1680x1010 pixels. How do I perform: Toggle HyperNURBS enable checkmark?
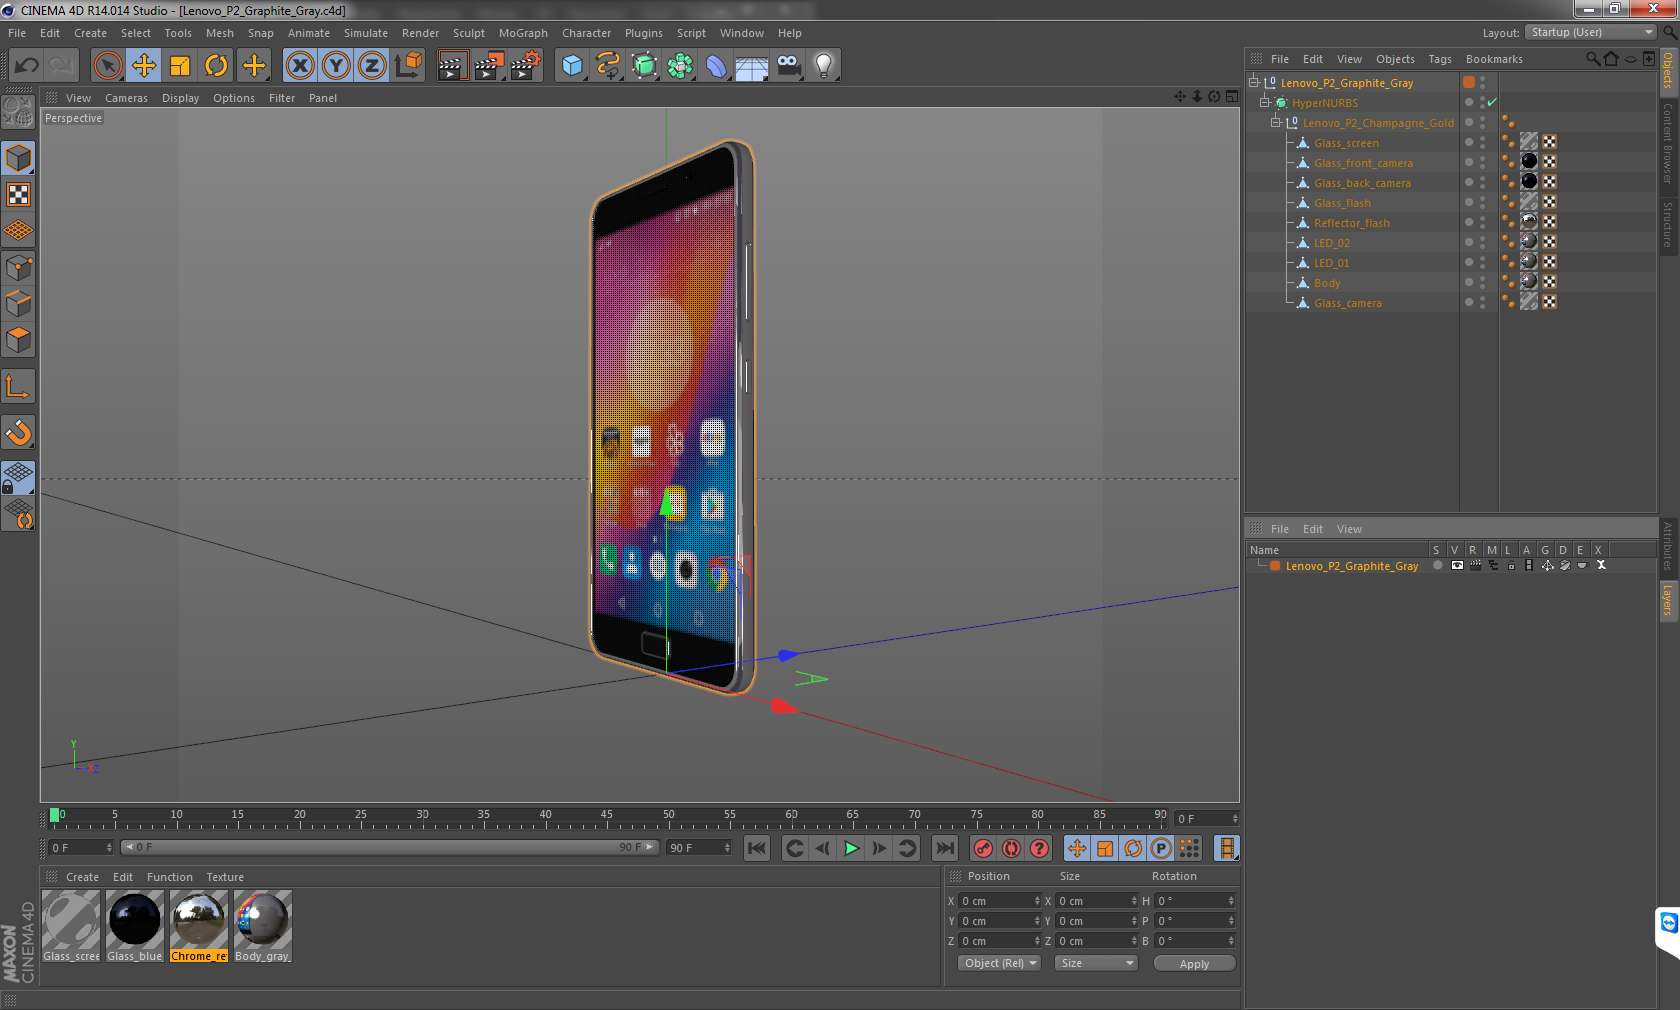coord(1492,102)
